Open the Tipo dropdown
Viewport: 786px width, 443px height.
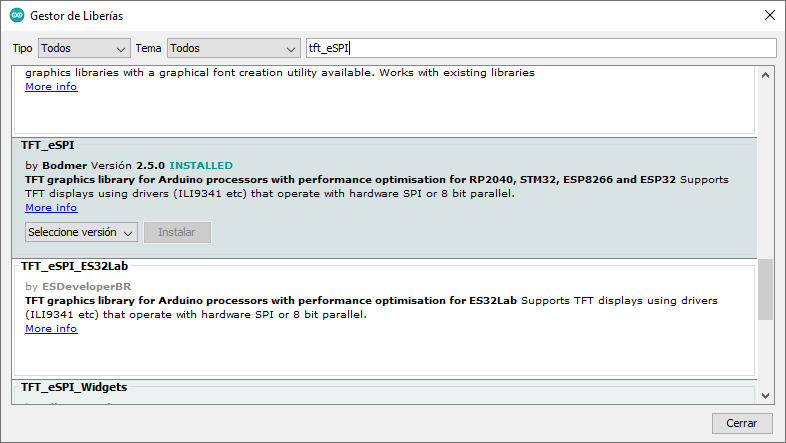point(84,49)
